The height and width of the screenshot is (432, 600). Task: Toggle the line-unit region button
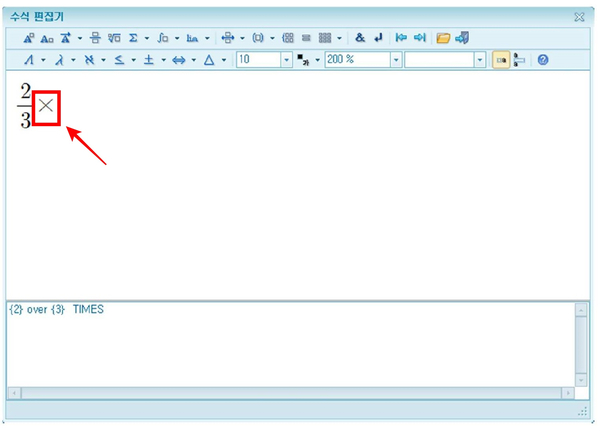[519, 60]
